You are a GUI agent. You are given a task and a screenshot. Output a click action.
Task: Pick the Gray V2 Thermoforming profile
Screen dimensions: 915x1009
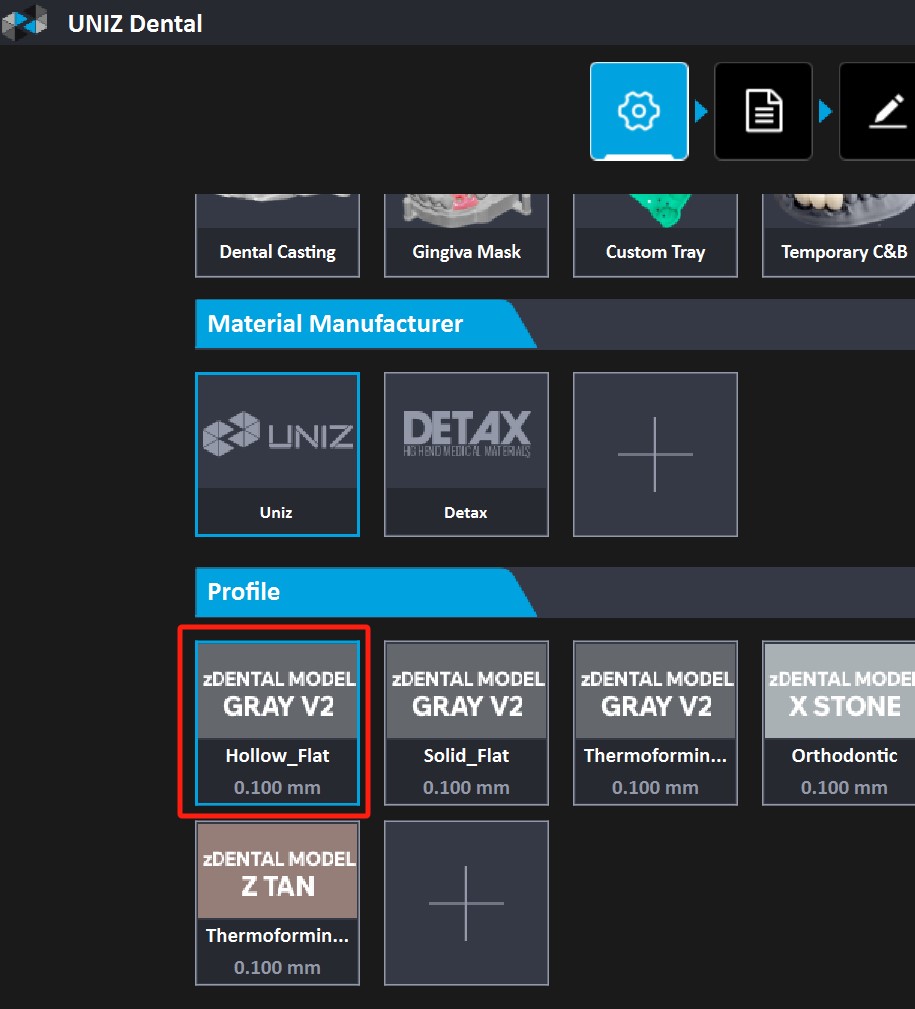pyautogui.click(x=655, y=723)
